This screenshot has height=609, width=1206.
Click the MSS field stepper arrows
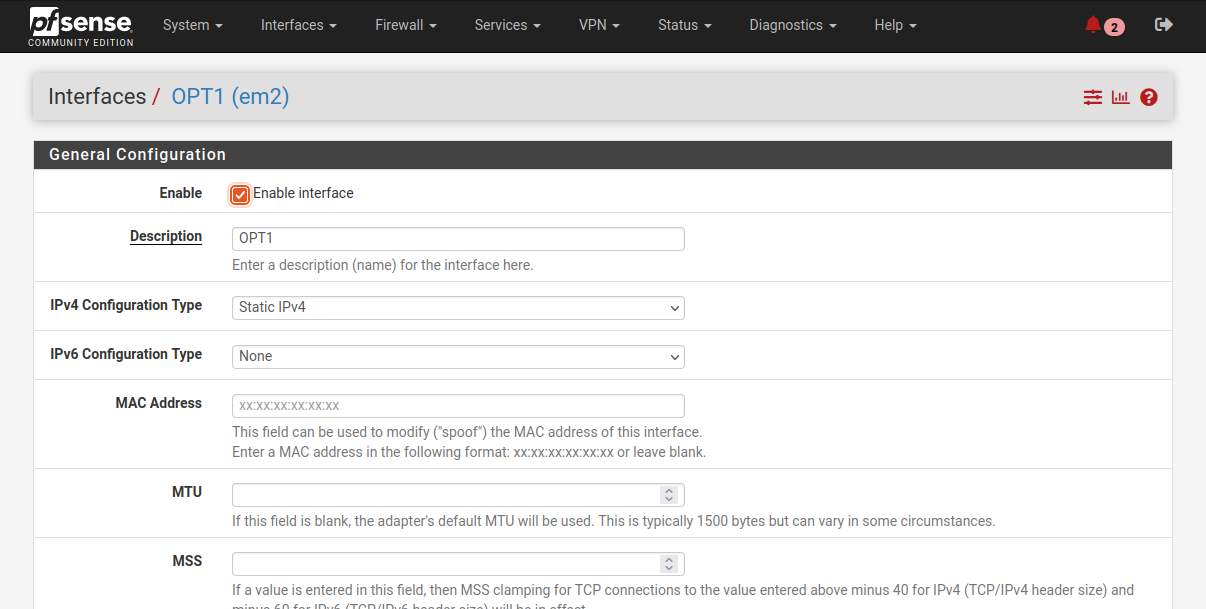[669, 564]
